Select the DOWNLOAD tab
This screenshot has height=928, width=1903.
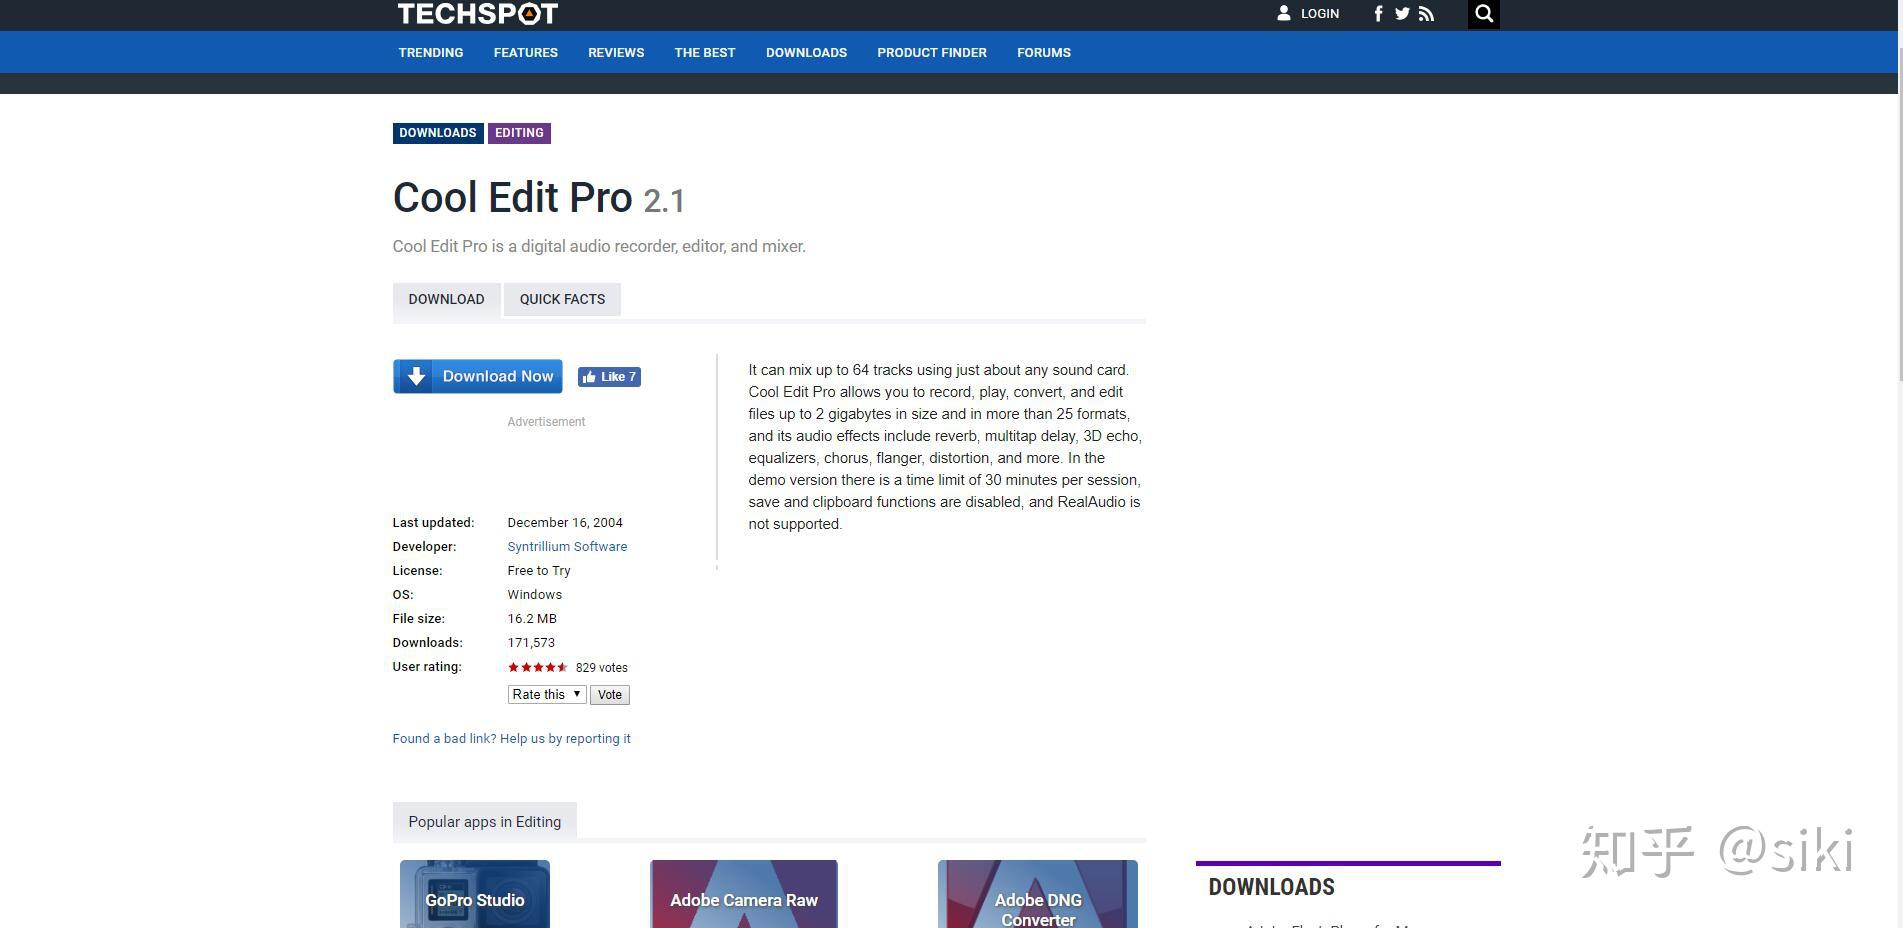tap(446, 299)
